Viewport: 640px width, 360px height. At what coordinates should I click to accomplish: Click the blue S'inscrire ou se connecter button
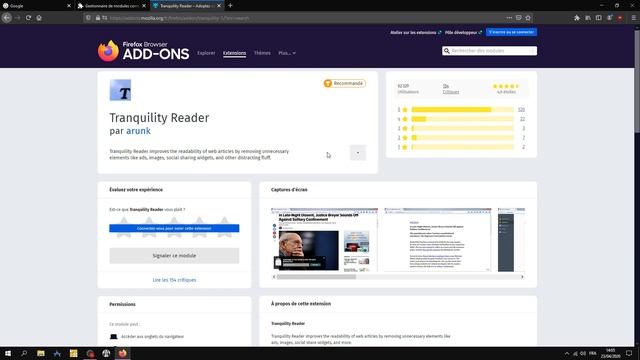click(x=511, y=32)
